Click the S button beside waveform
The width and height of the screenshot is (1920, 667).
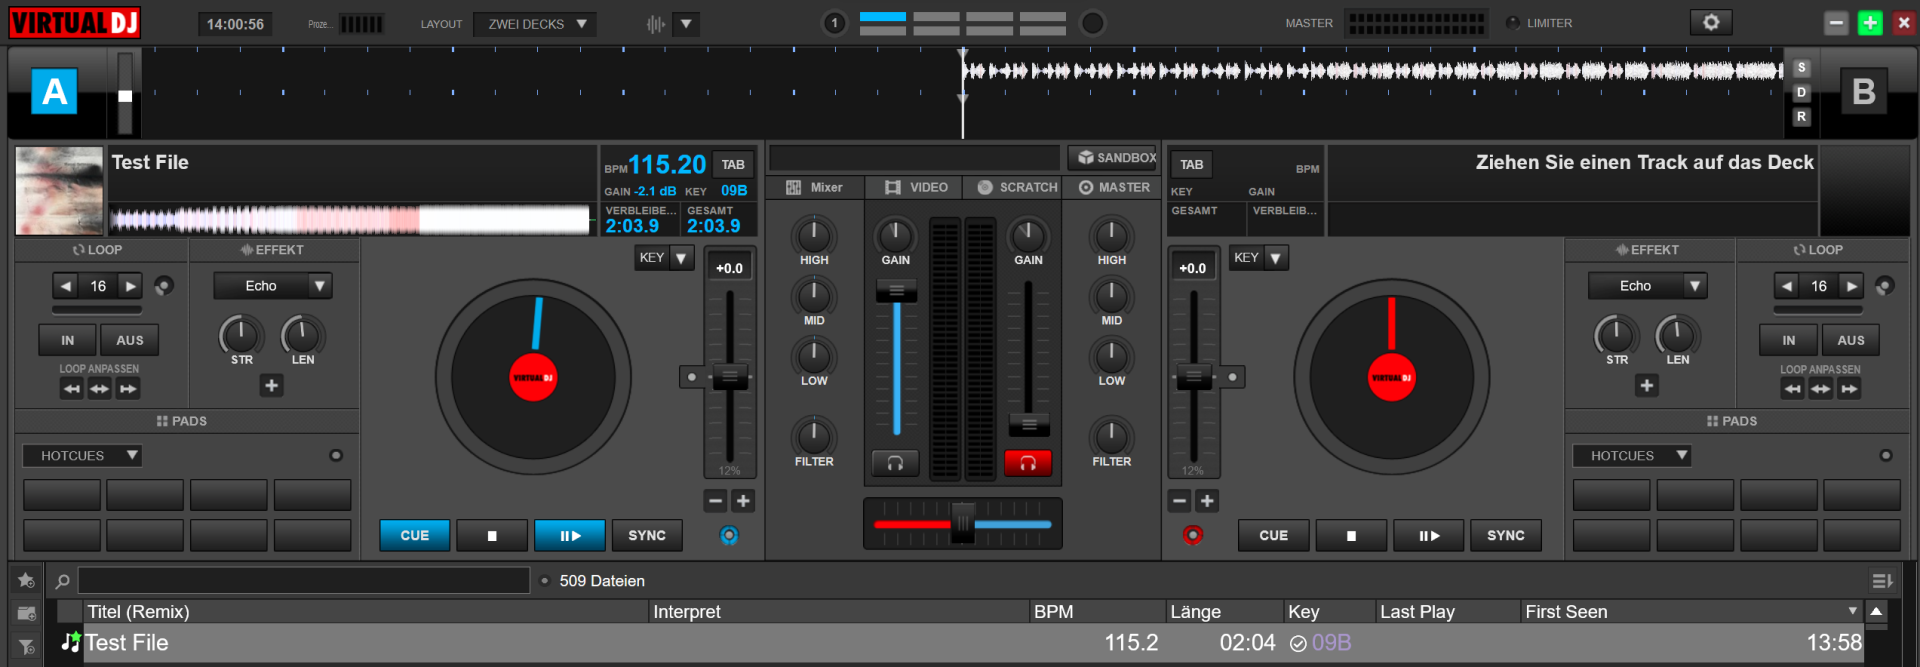pyautogui.click(x=1801, y=68)
